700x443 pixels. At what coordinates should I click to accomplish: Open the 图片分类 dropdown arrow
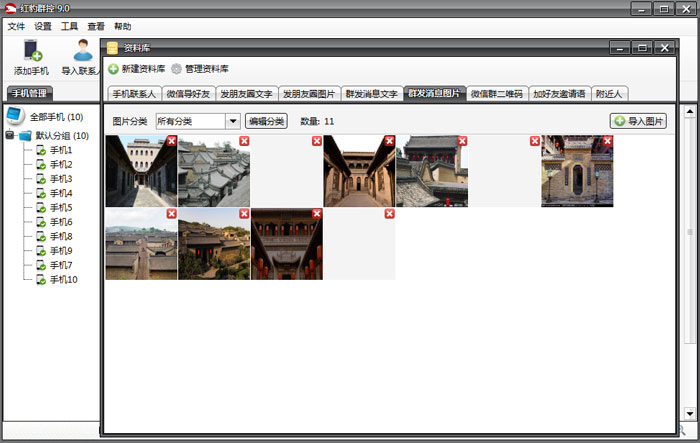pyautogui.click(x=233, y=121)
